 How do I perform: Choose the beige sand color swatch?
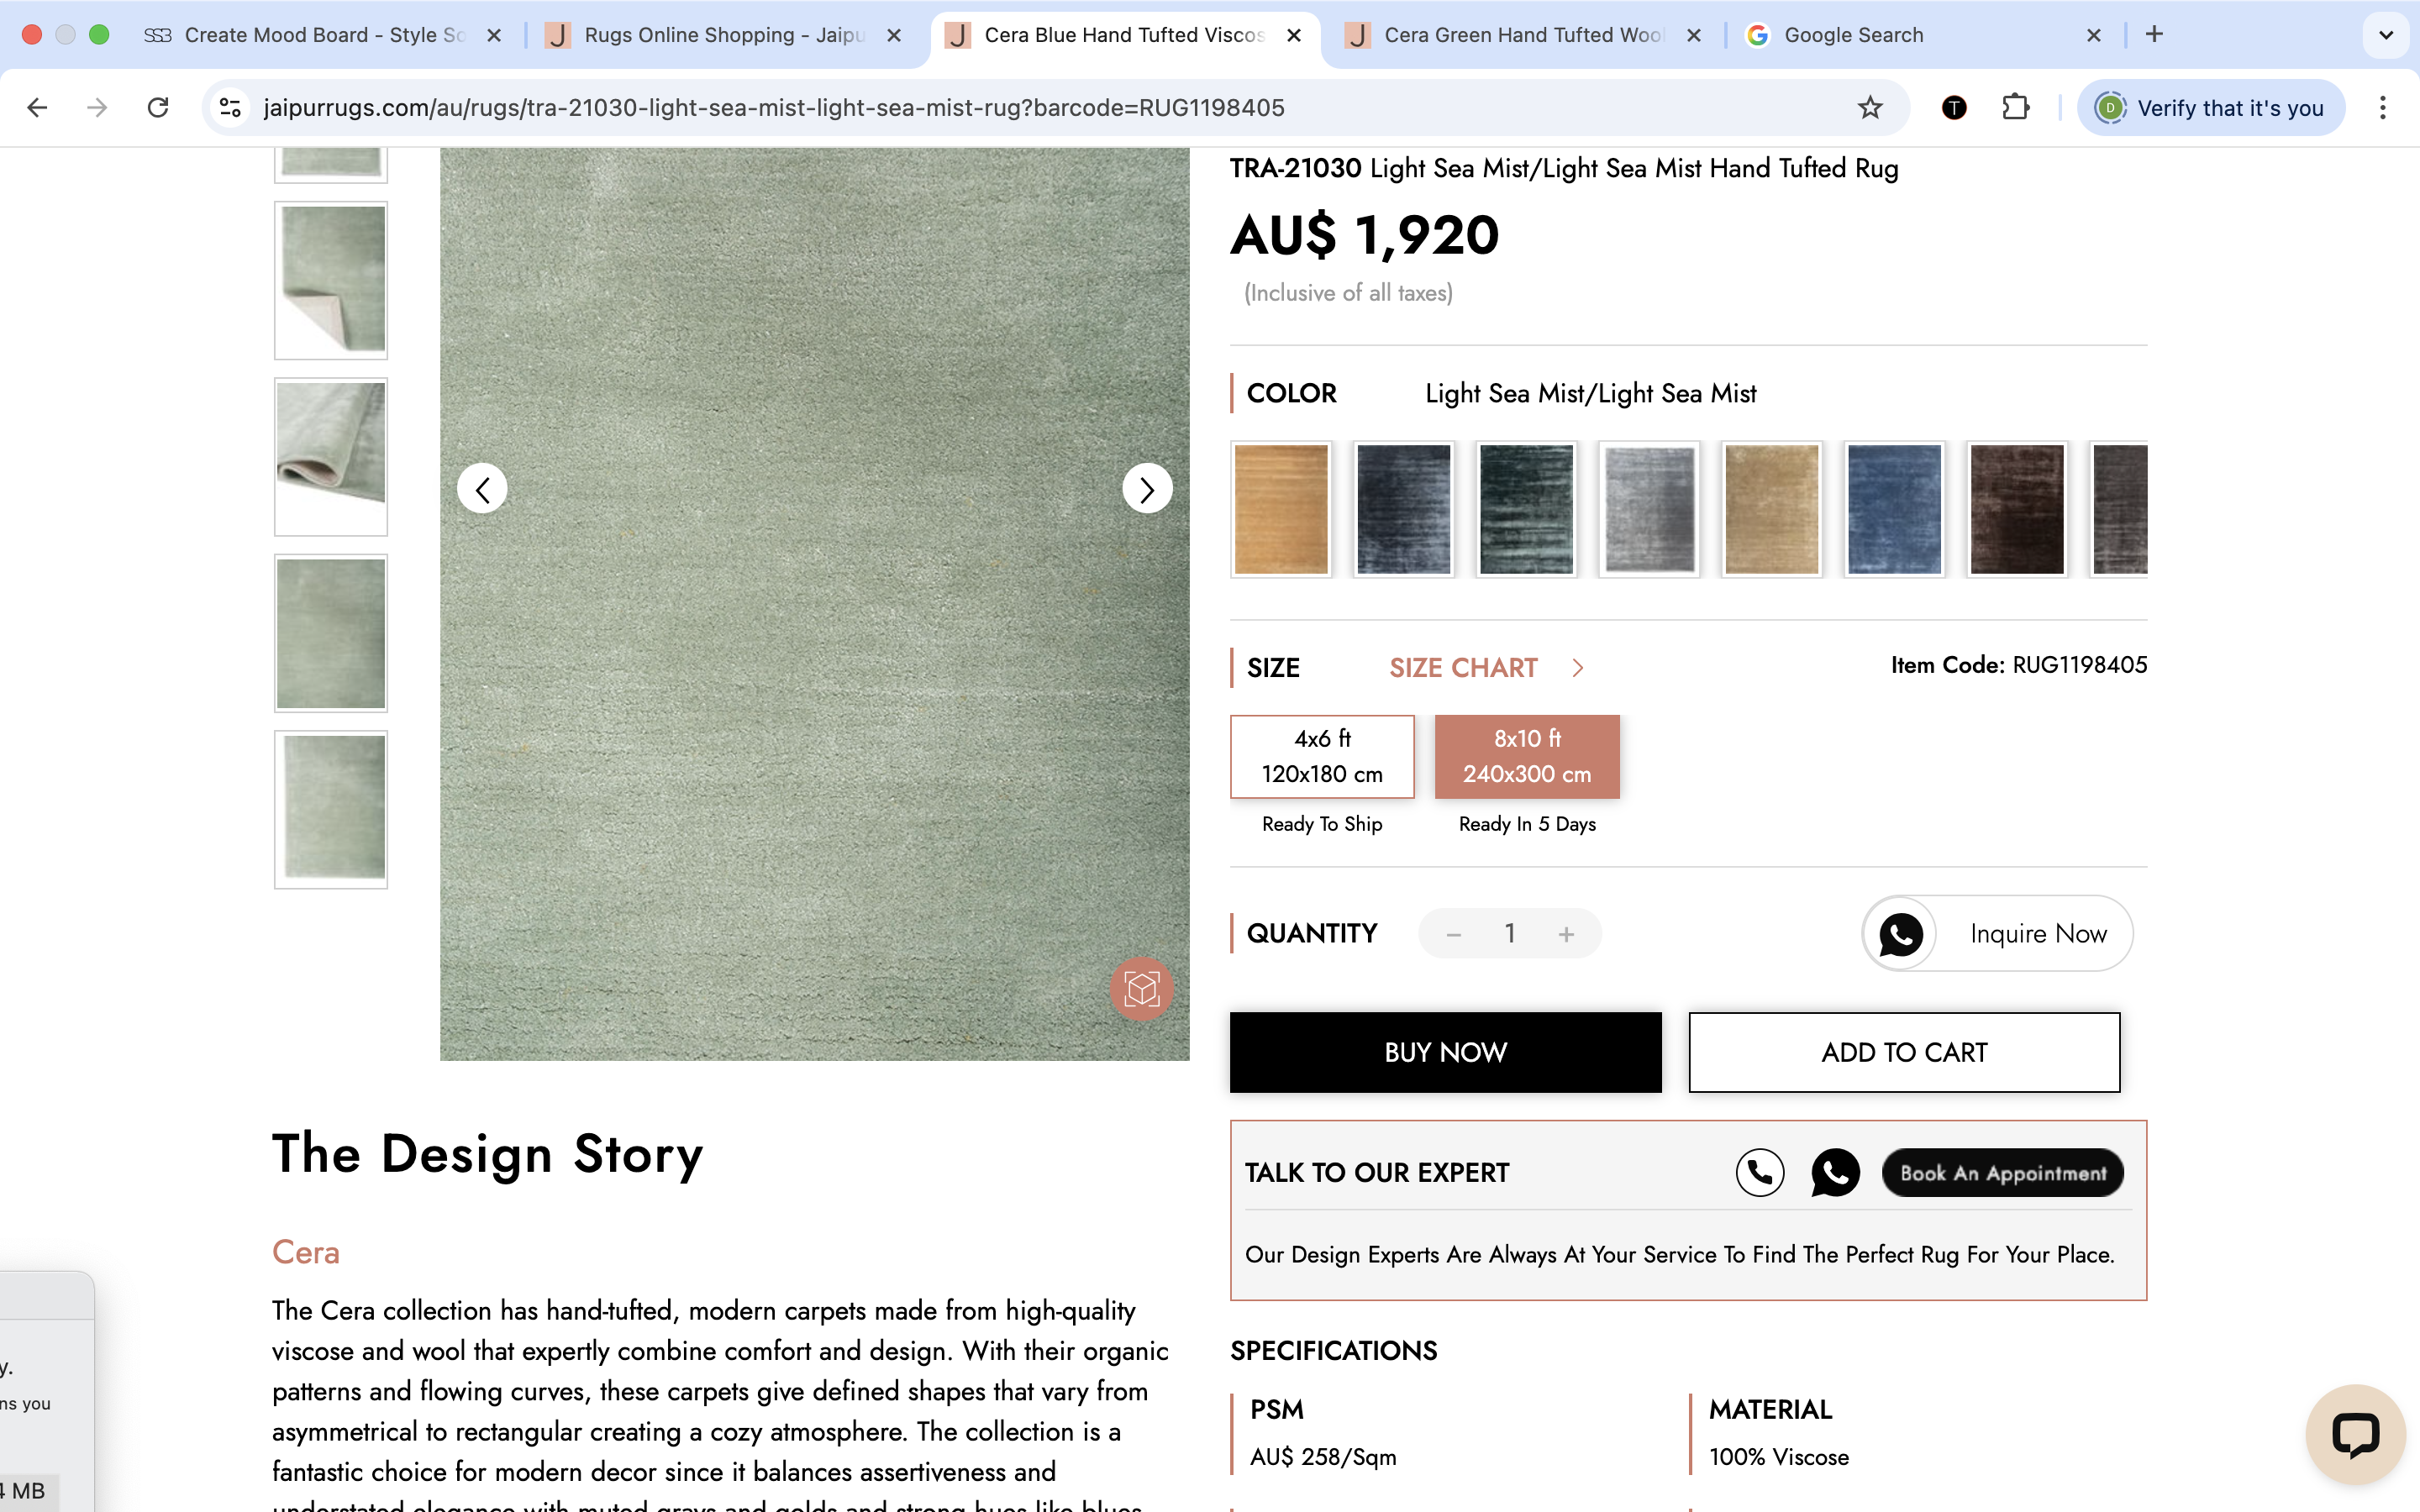1772,509
